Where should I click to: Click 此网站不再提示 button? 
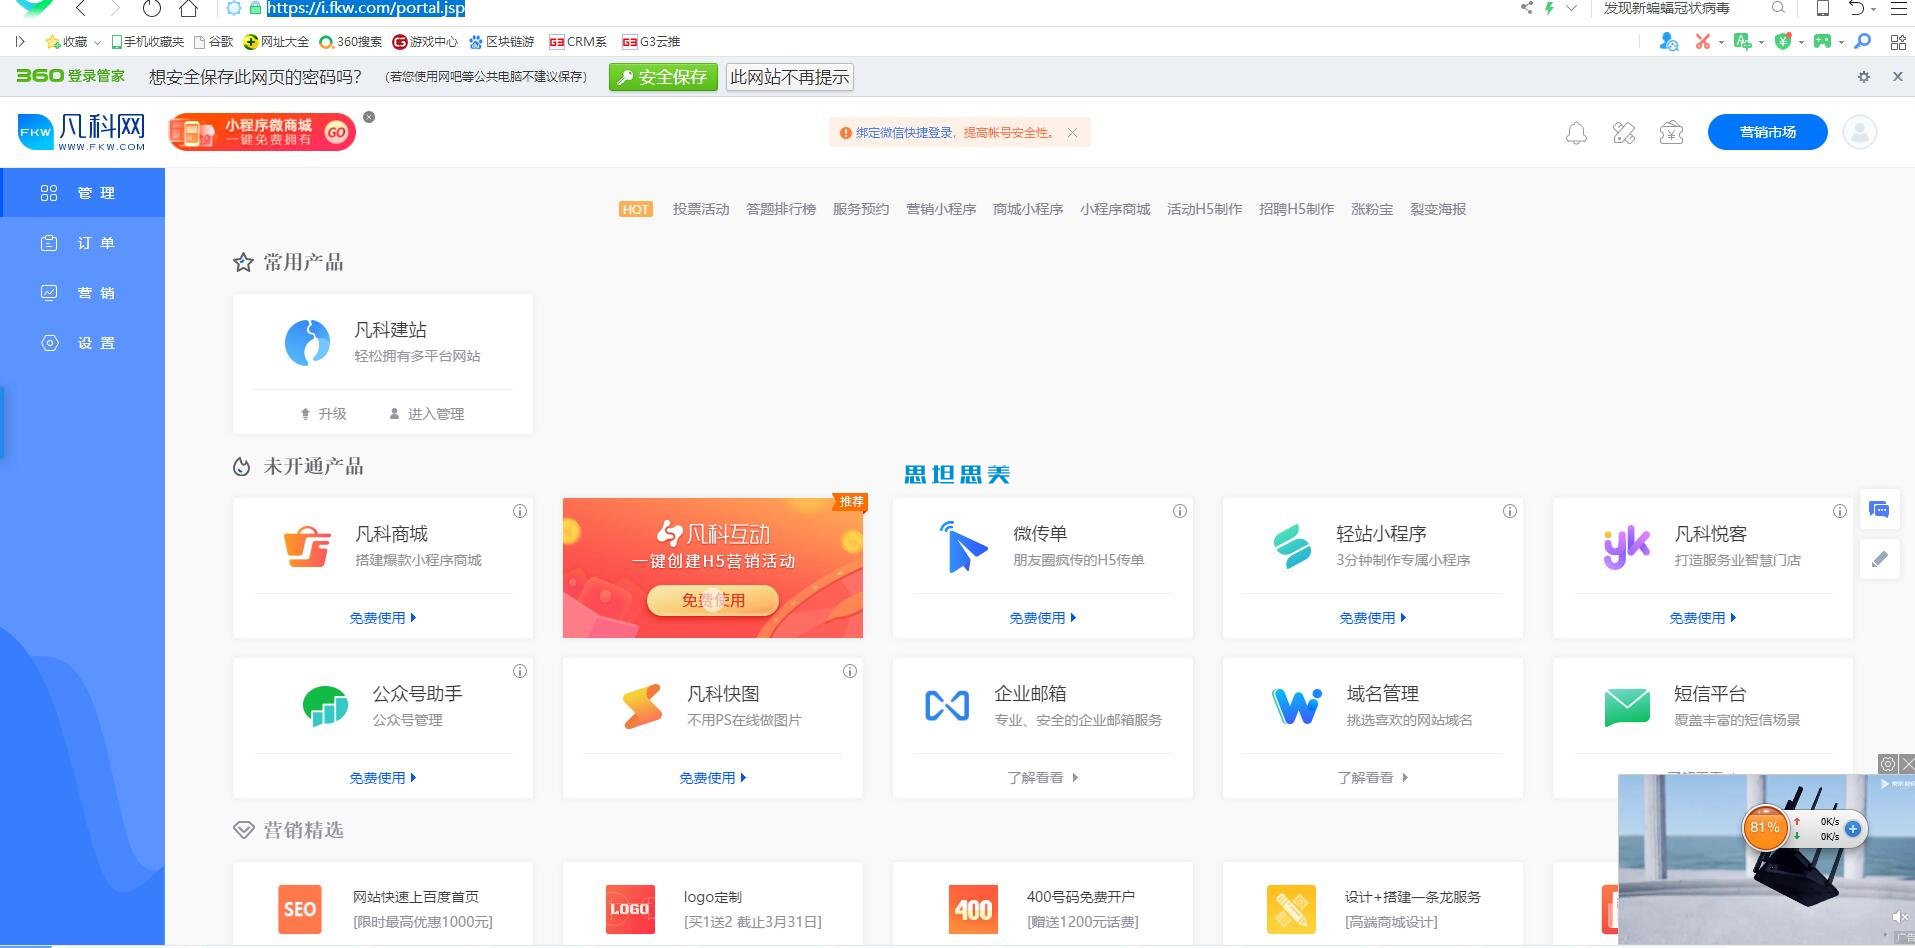[790, 77]
